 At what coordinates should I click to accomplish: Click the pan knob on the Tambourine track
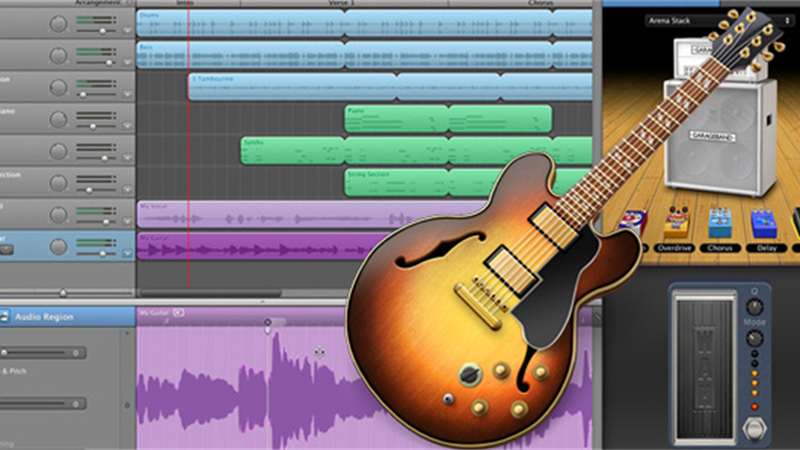point(58,87)
